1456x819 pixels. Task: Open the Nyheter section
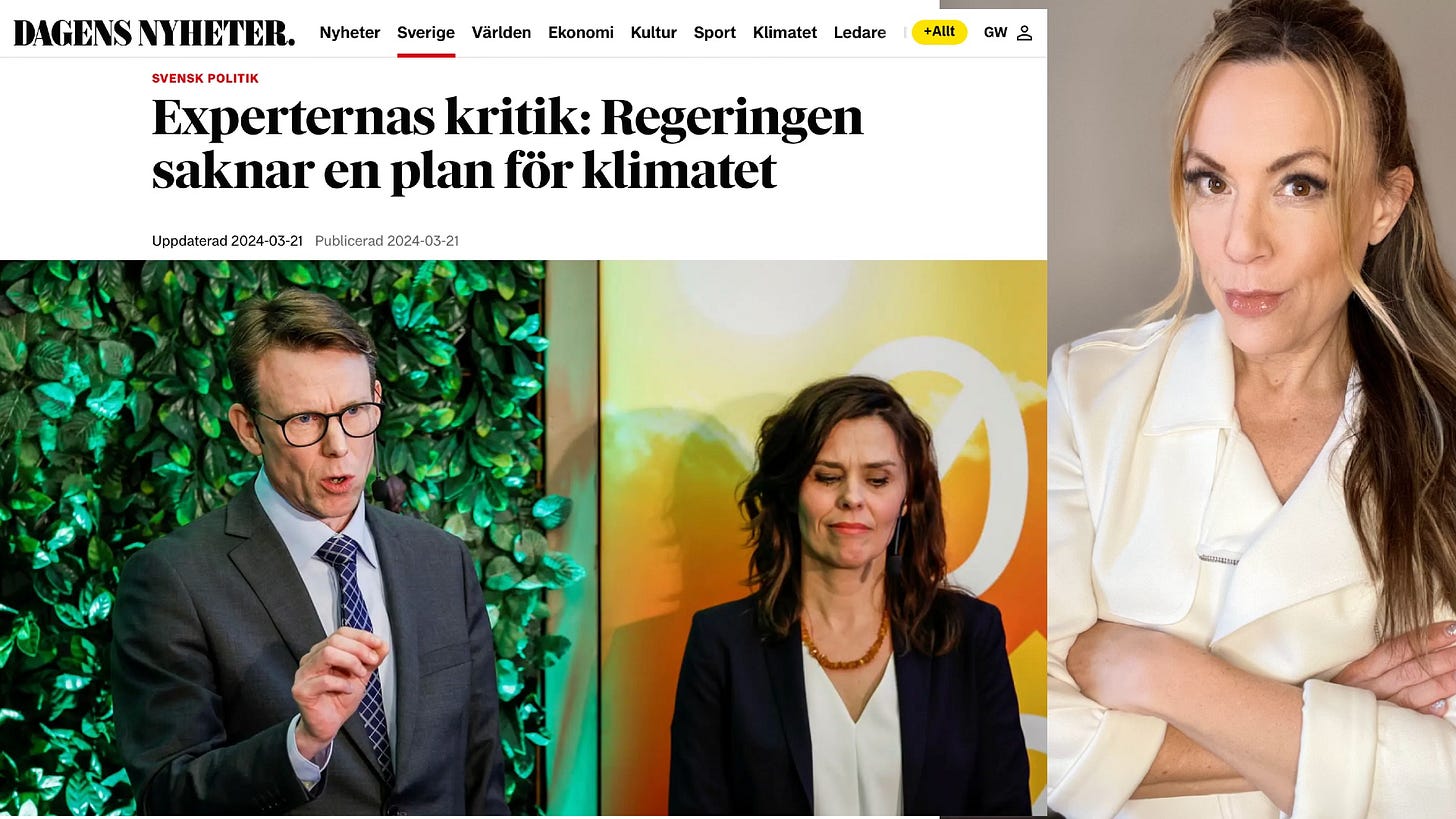(x=350, y=33)
